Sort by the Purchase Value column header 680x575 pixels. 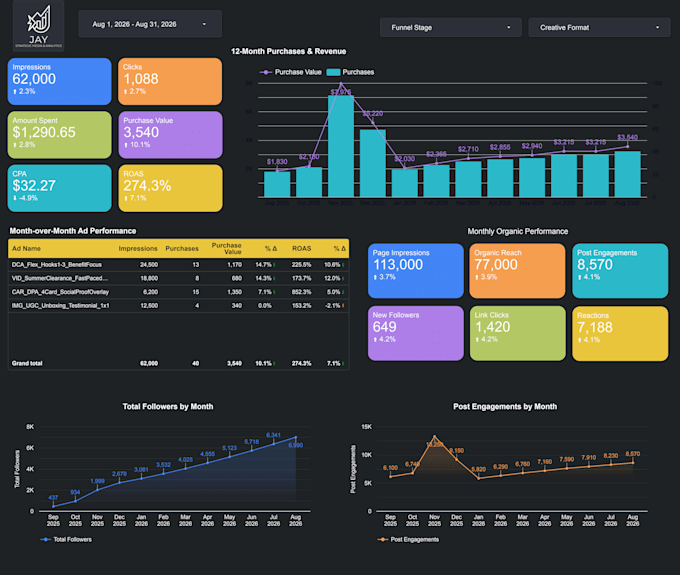(226, 248)
